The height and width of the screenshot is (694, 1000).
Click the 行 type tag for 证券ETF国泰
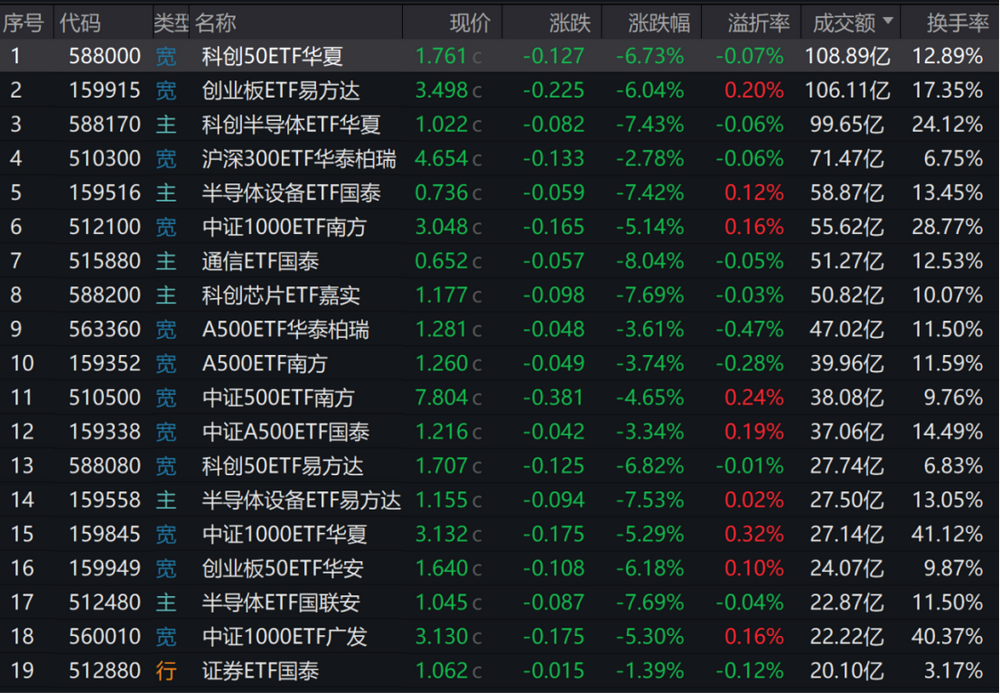(166, 671)
